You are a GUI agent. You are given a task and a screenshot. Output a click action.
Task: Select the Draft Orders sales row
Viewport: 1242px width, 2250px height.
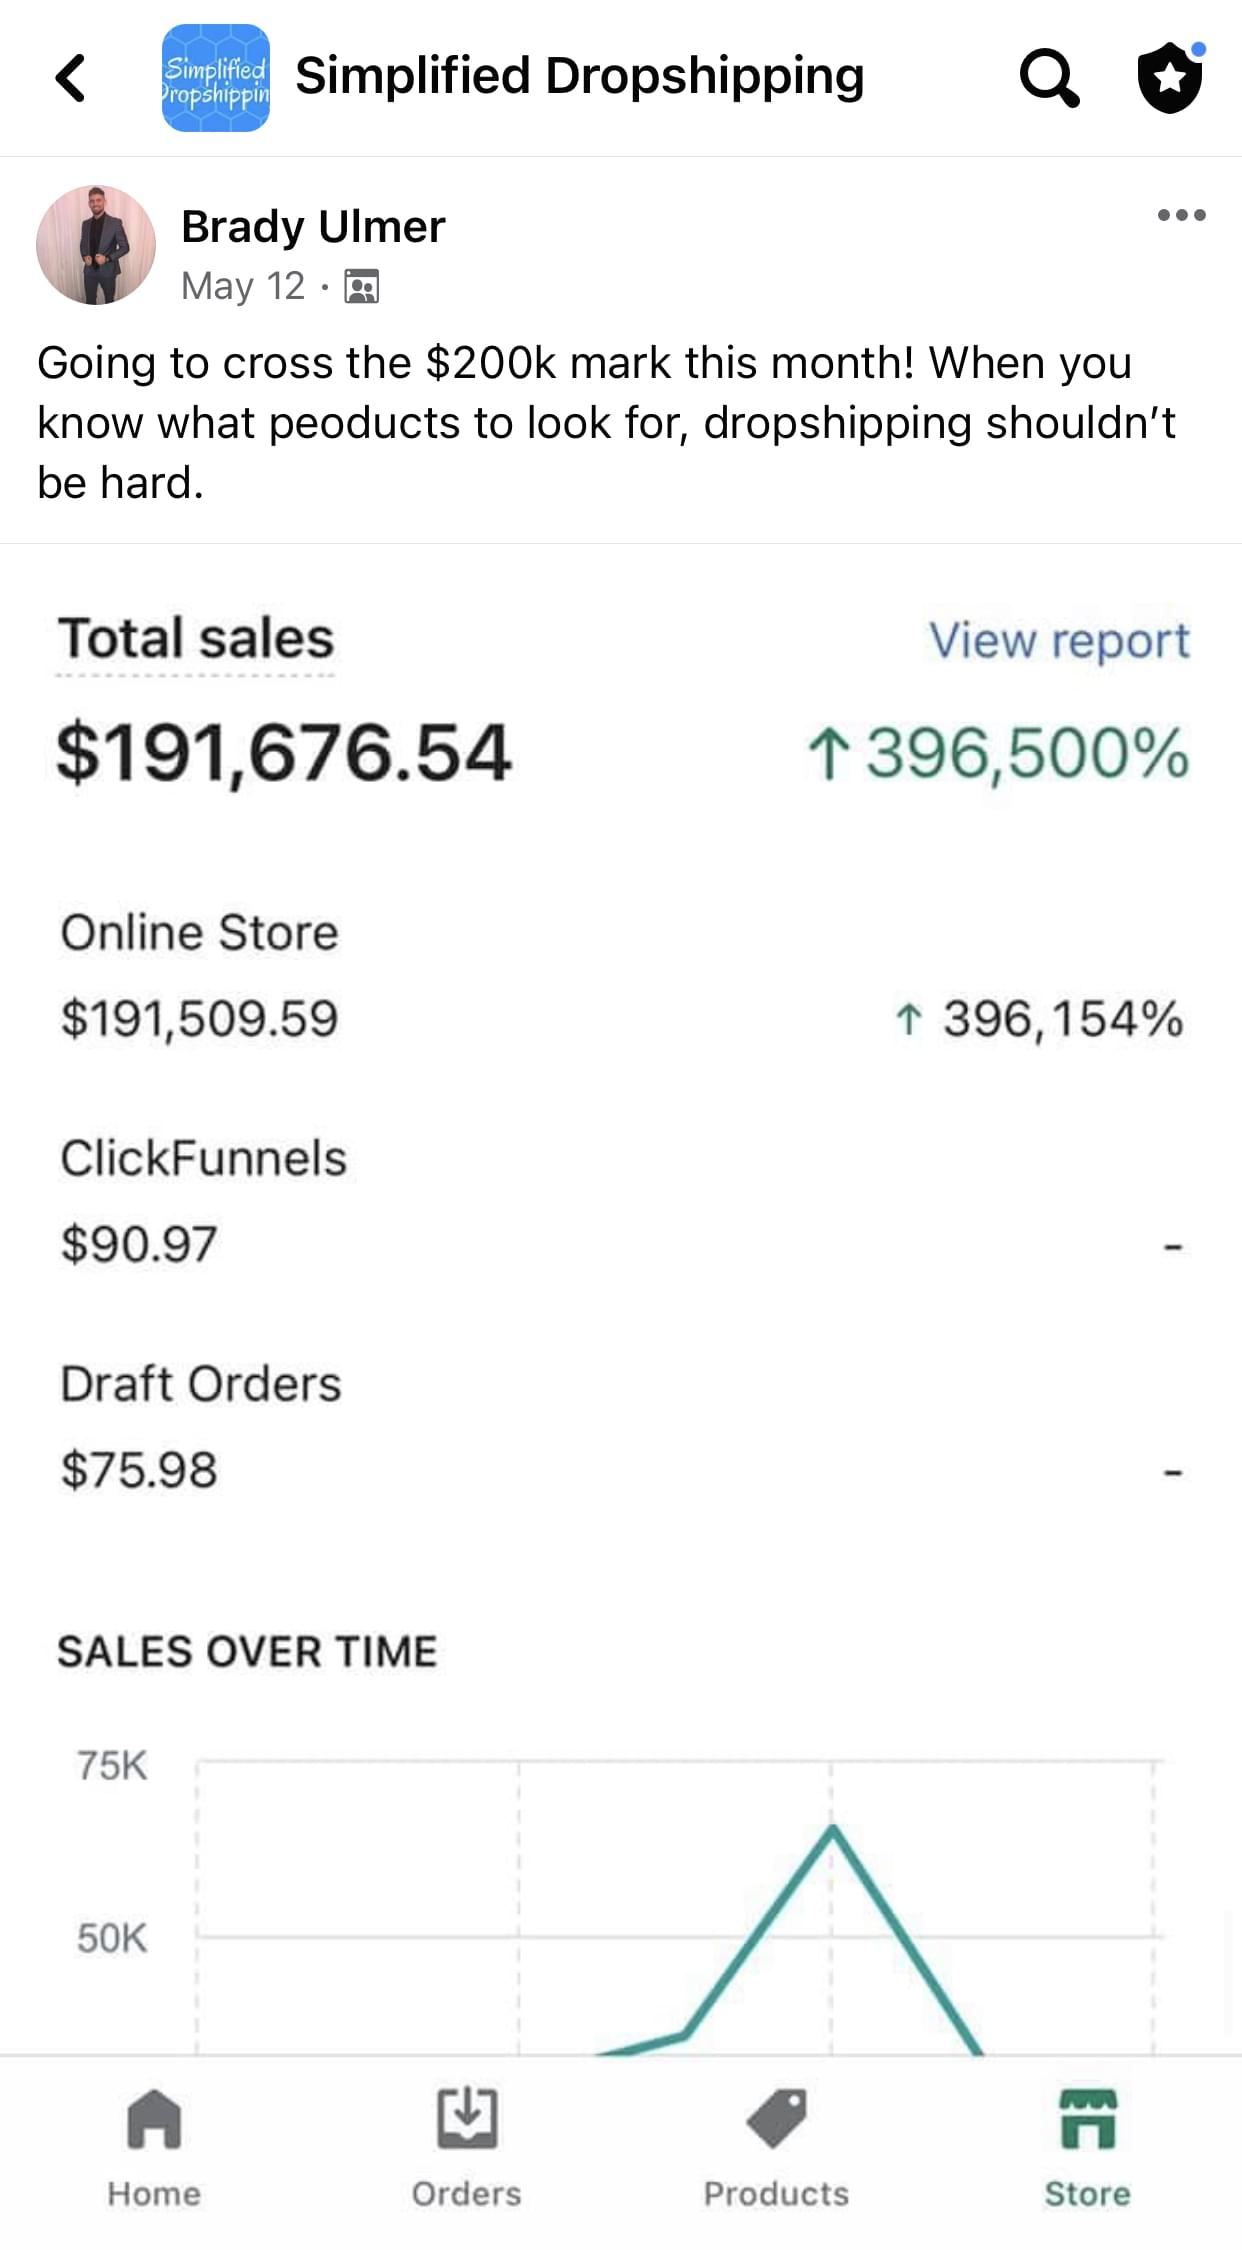point(621,1427)
